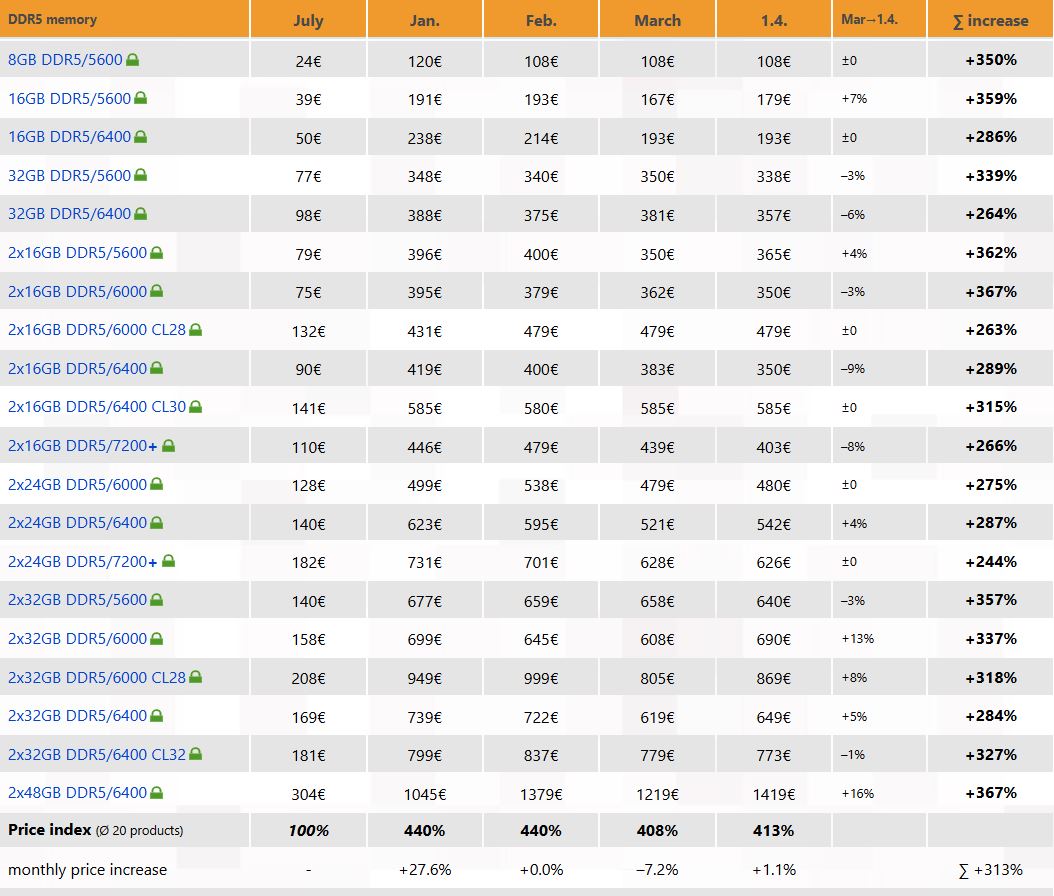Click the DDR5 memory header cell
Screen dimensions: 1054x896
coord(51,20)
